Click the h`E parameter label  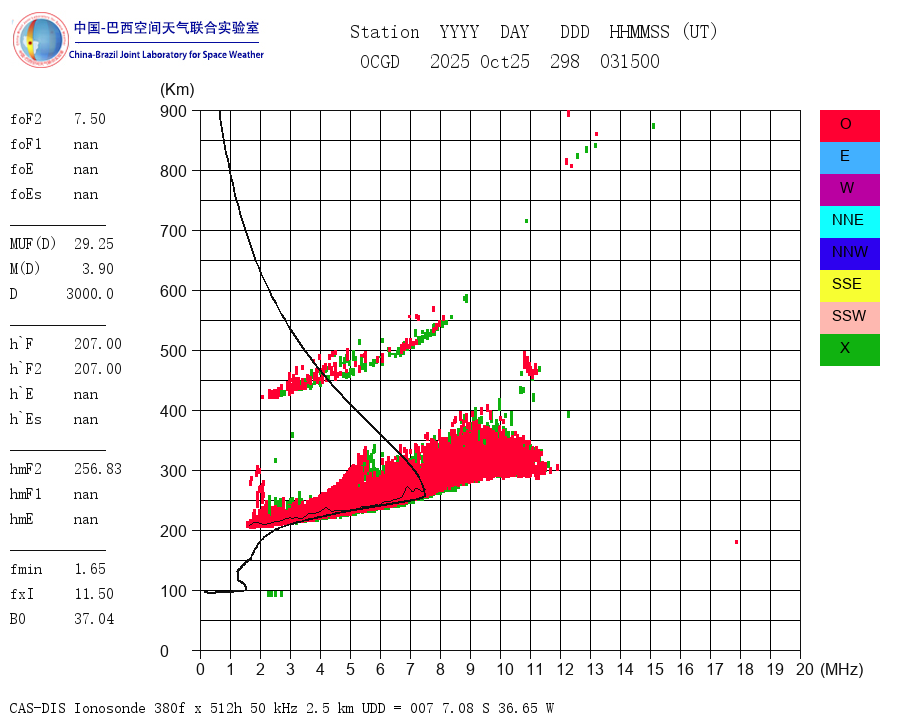click(22, 394)
